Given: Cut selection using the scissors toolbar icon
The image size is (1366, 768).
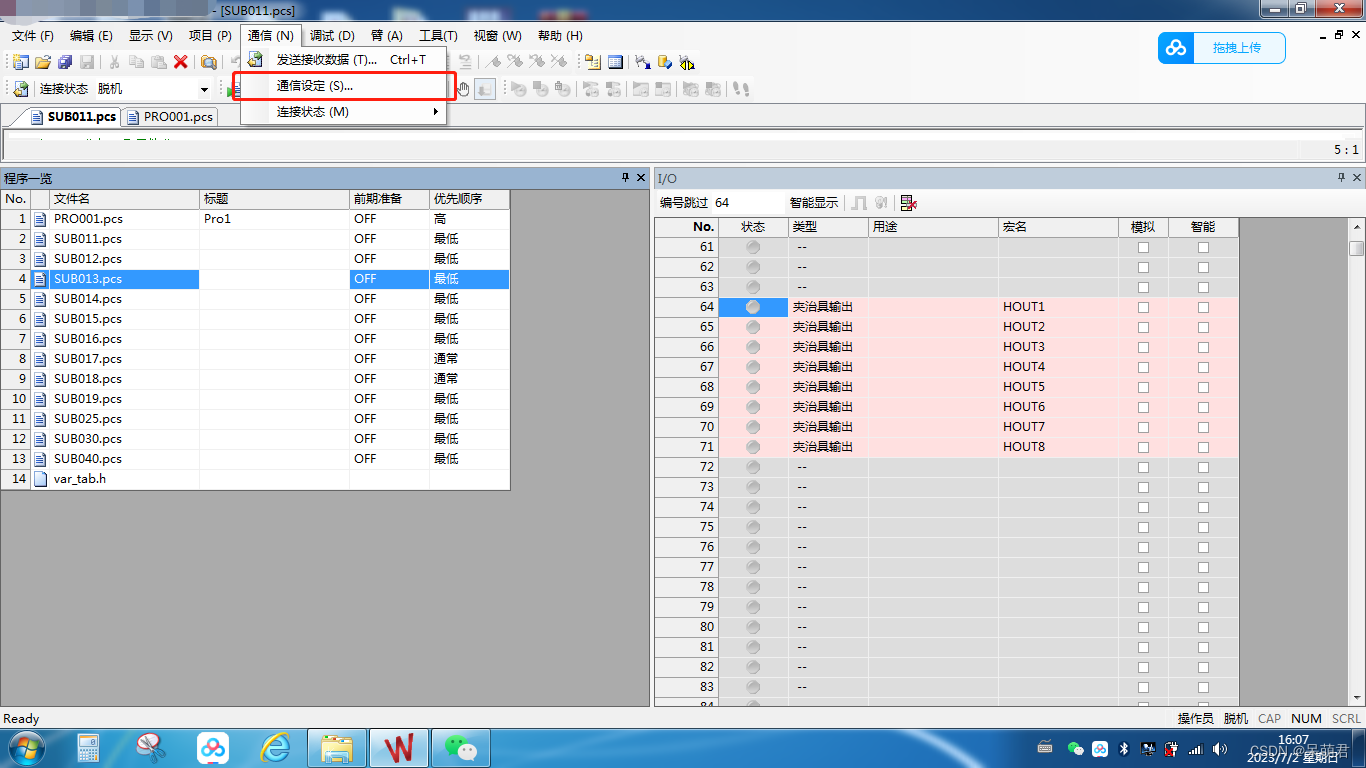Looking at the screenshot, I should tap(113, 61).
